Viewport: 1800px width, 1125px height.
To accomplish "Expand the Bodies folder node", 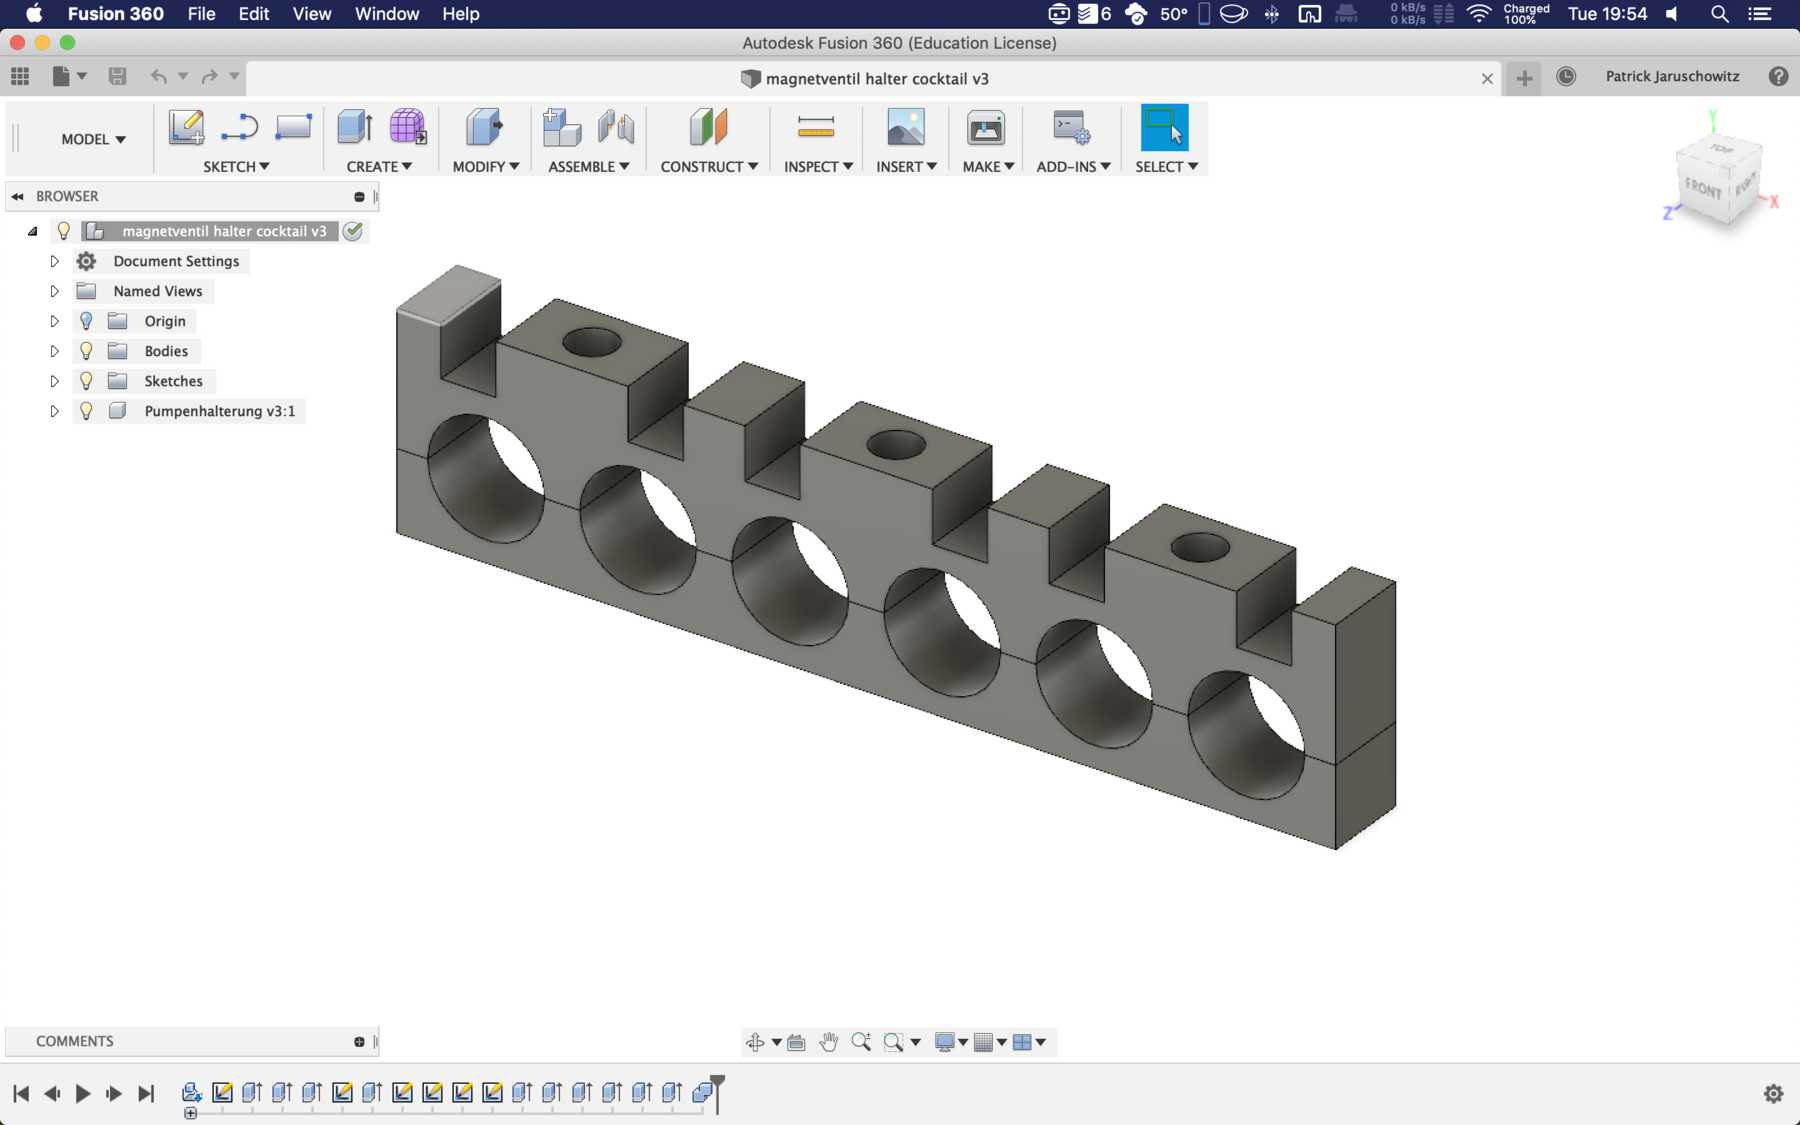I will pyautogui.click(x=55, y=351).
